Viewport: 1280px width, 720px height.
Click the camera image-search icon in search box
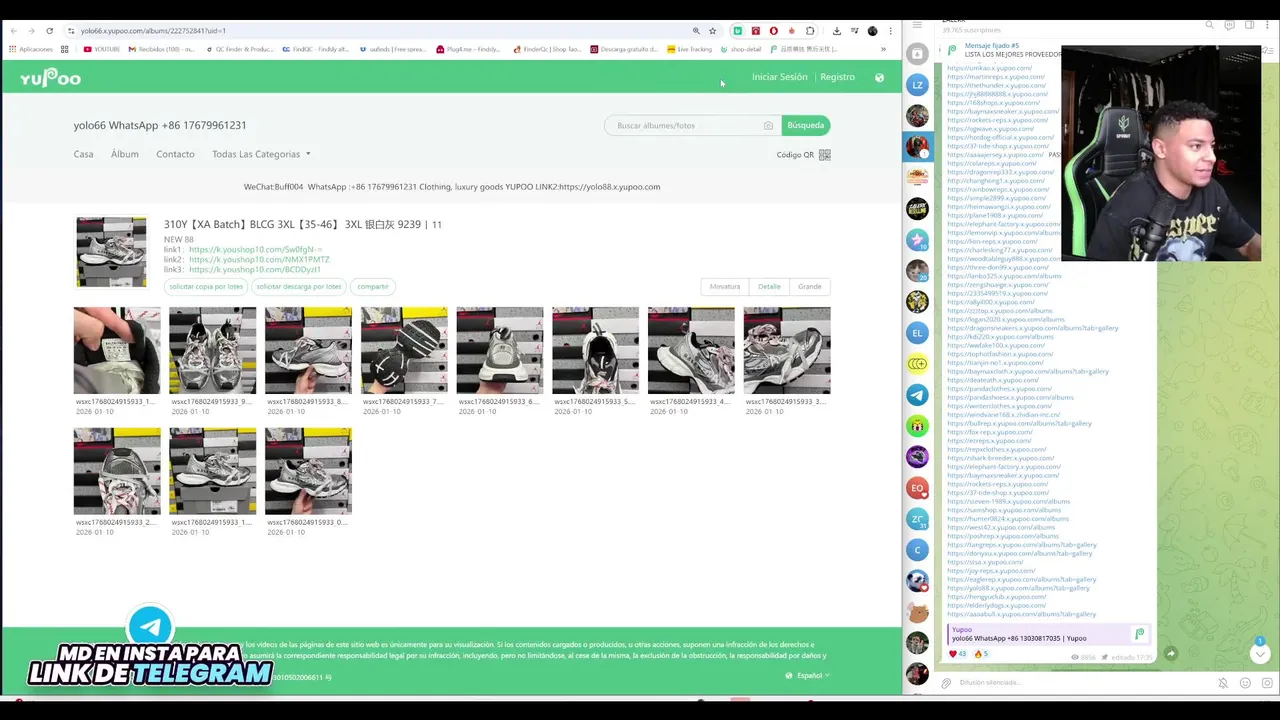[768, 125]
